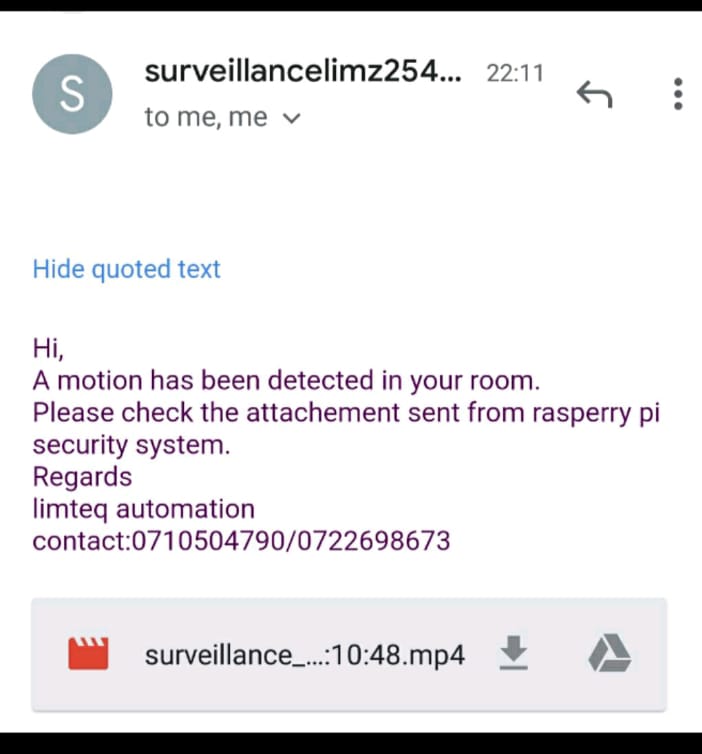Tap the "A motion has been detected" line

pyautogui.click(x=286, y=381)
